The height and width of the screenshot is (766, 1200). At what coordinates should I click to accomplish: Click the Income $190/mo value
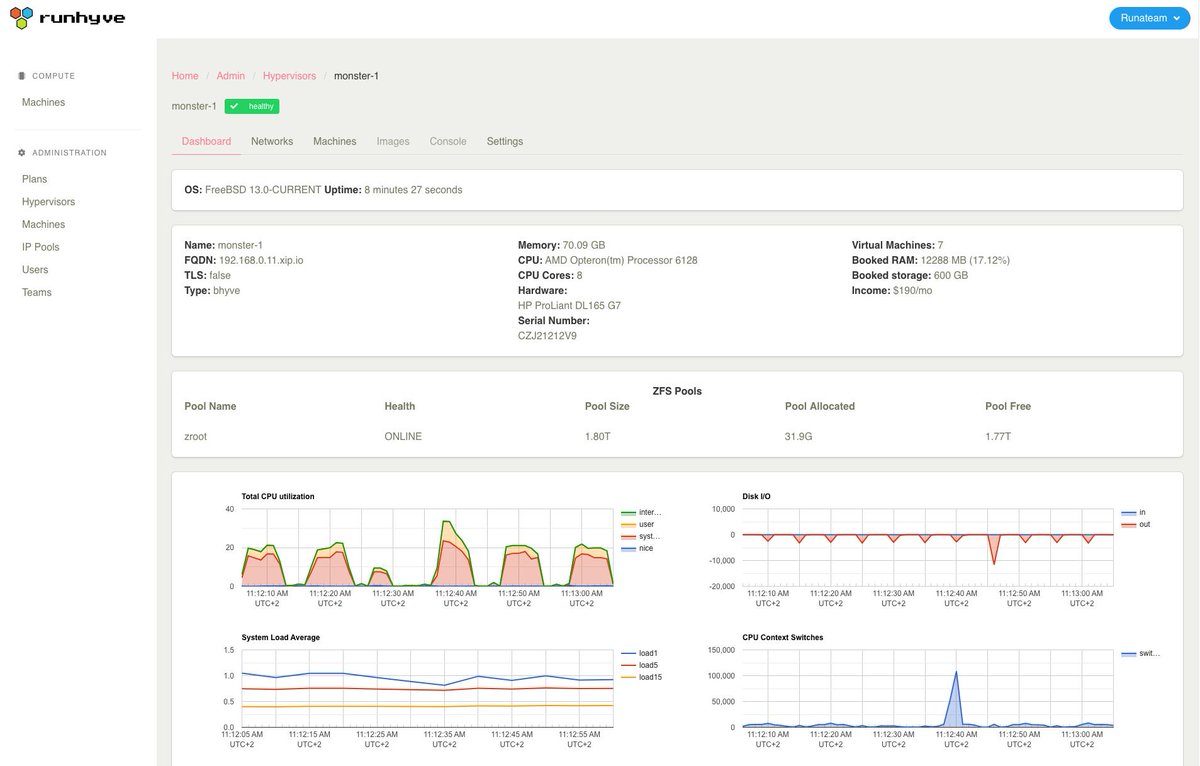tap(914, 291)
